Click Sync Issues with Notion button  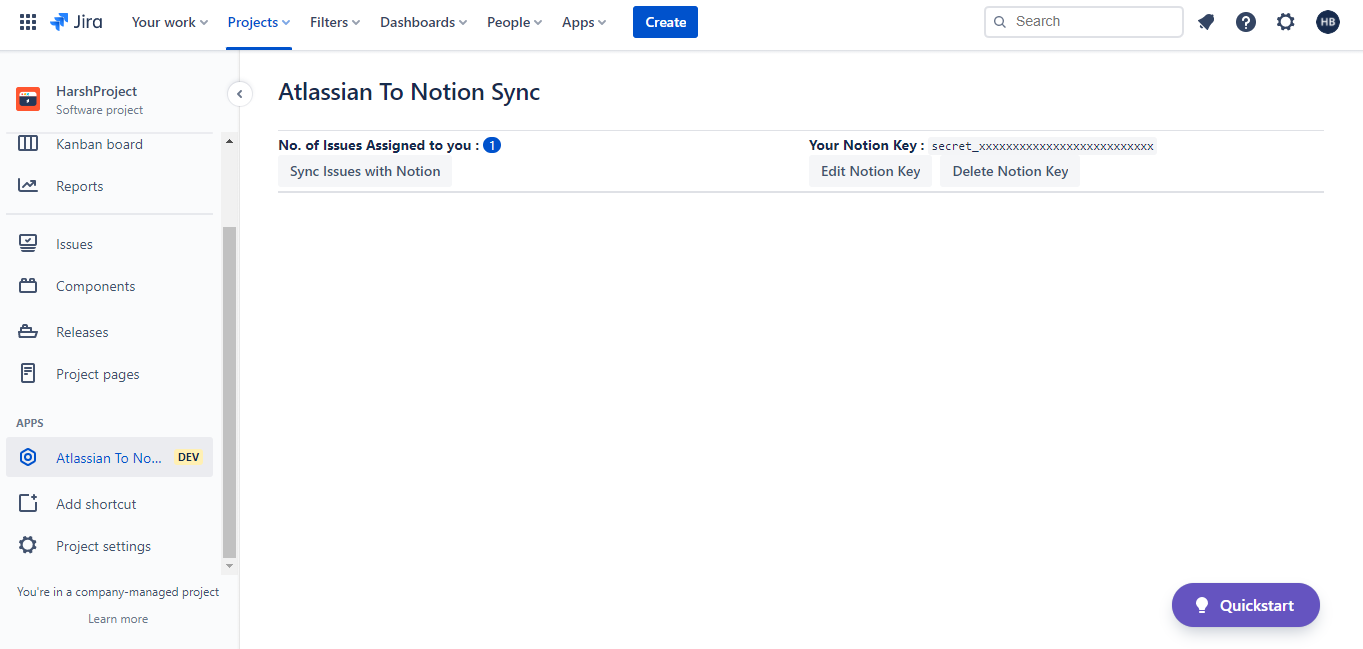tap(365, 171)
